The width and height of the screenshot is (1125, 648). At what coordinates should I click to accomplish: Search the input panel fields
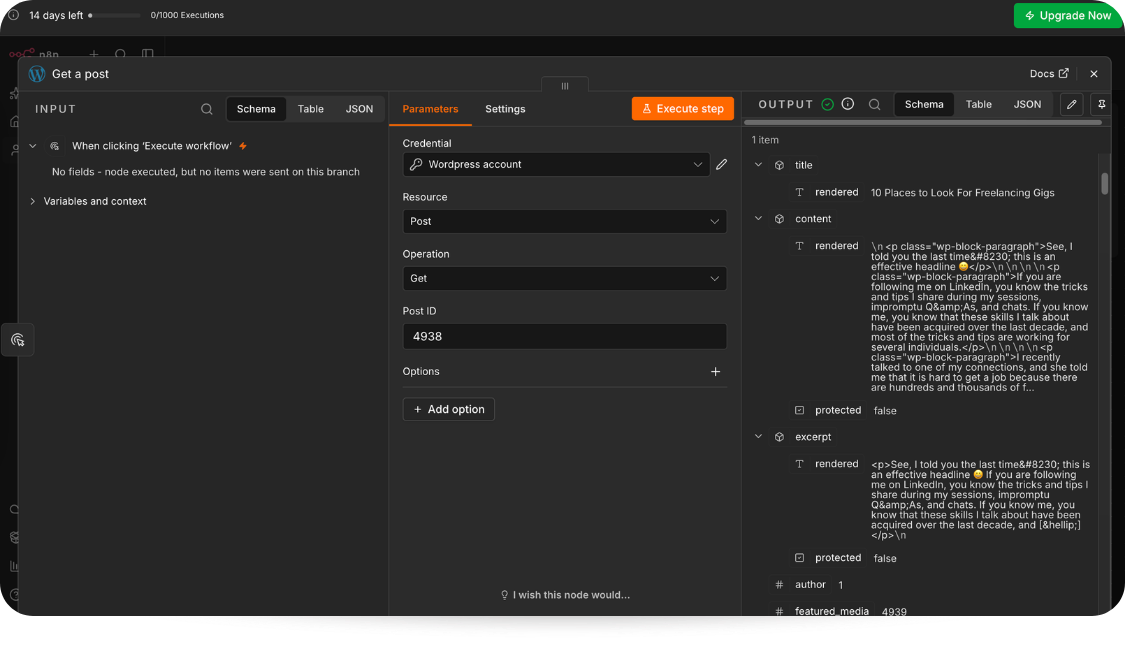click(207, 109)
